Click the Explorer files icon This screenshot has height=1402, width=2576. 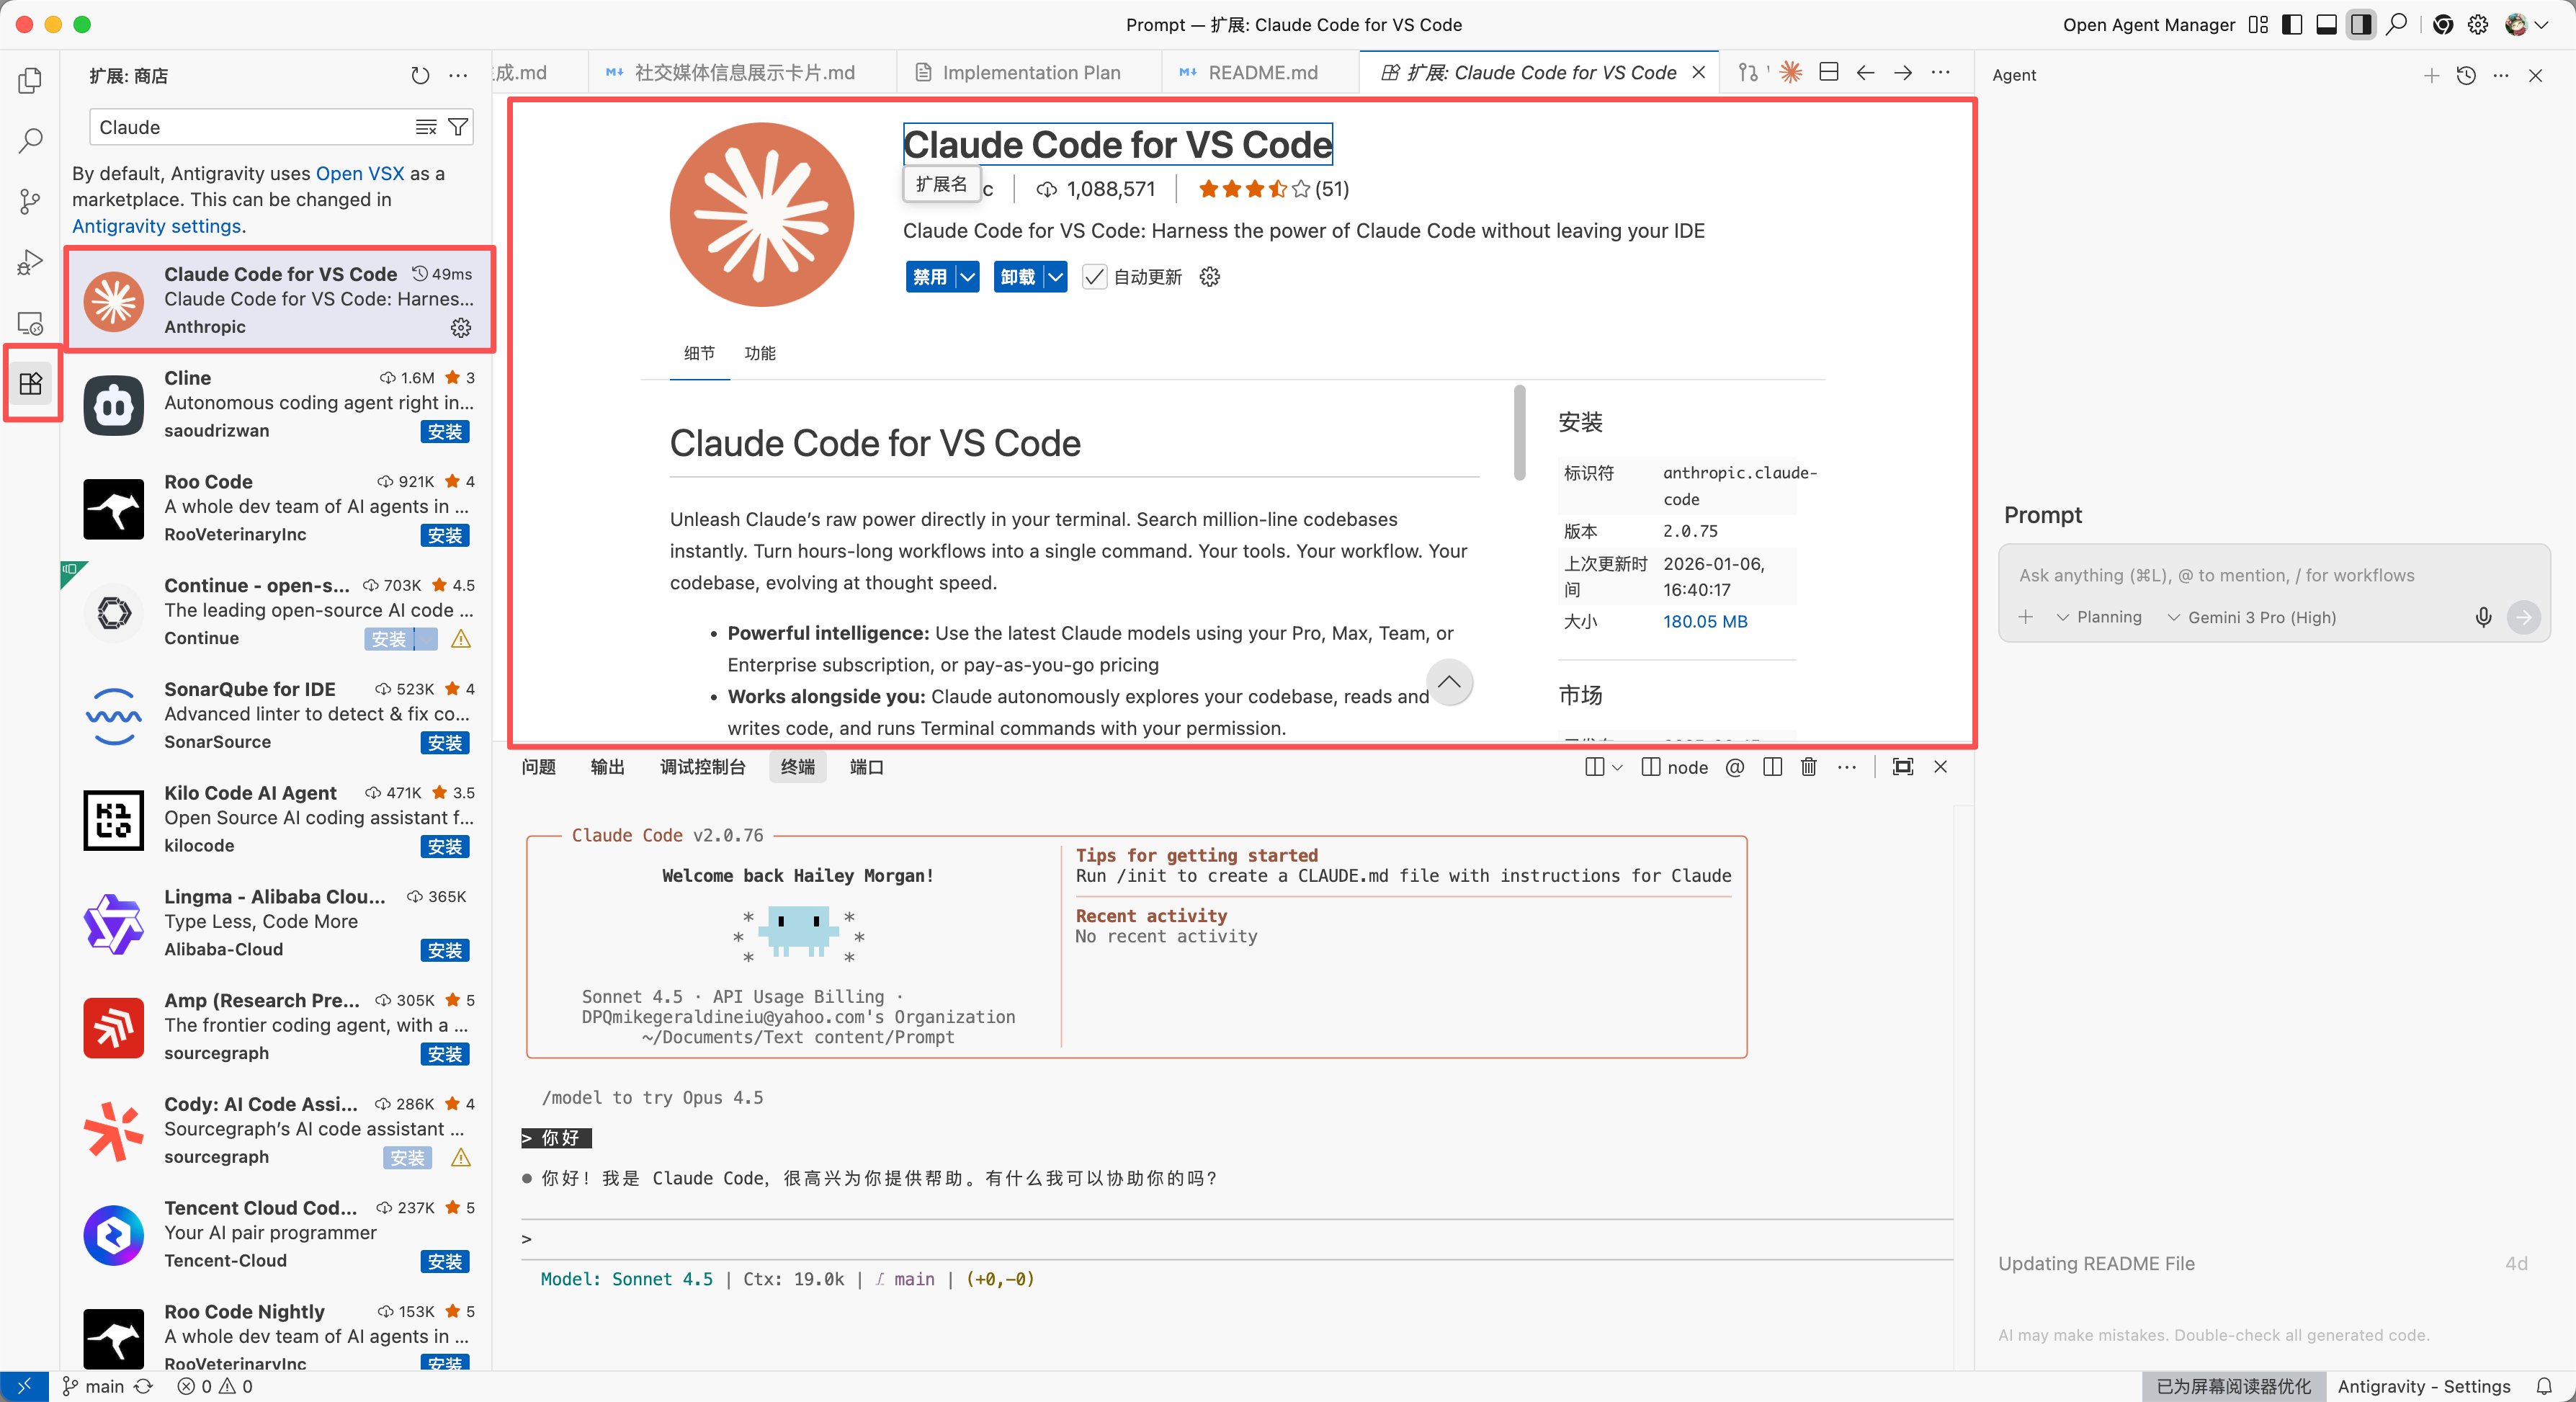pyautogui.click(x=30, y=80)
